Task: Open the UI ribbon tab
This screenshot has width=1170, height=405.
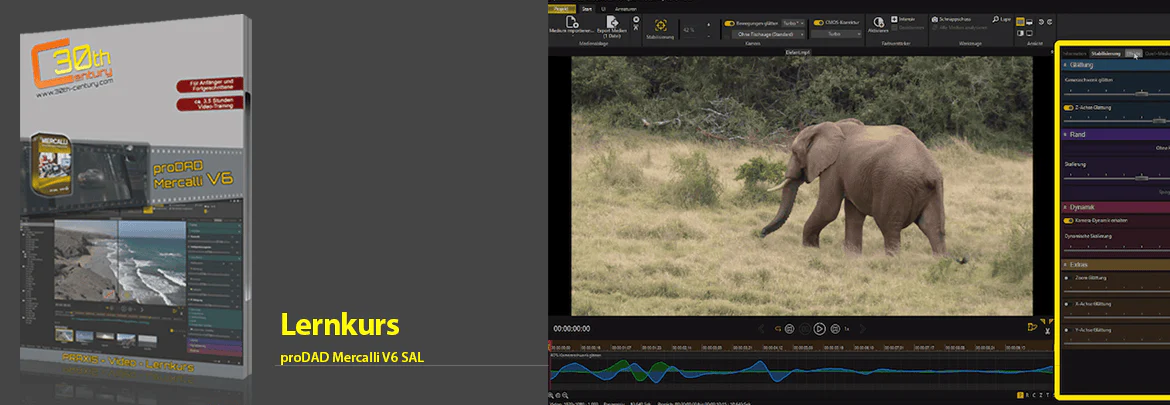Action: click(x=604, y=9)
